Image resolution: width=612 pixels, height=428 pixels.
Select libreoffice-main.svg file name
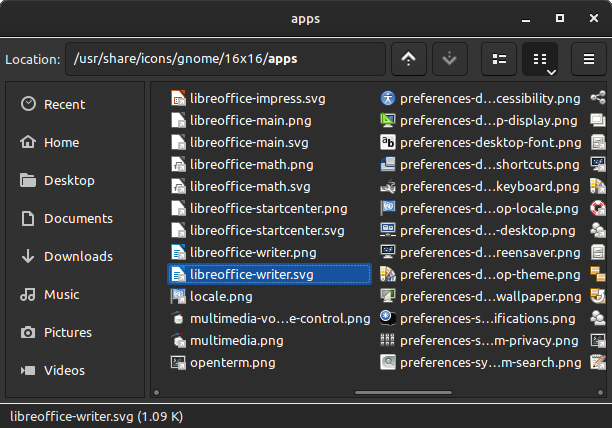249,142
